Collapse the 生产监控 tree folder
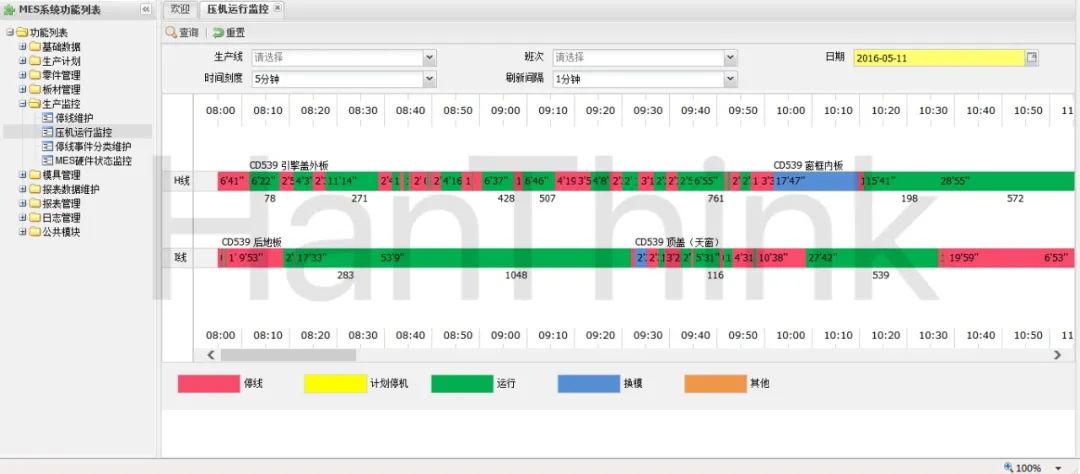 (23, 103)
